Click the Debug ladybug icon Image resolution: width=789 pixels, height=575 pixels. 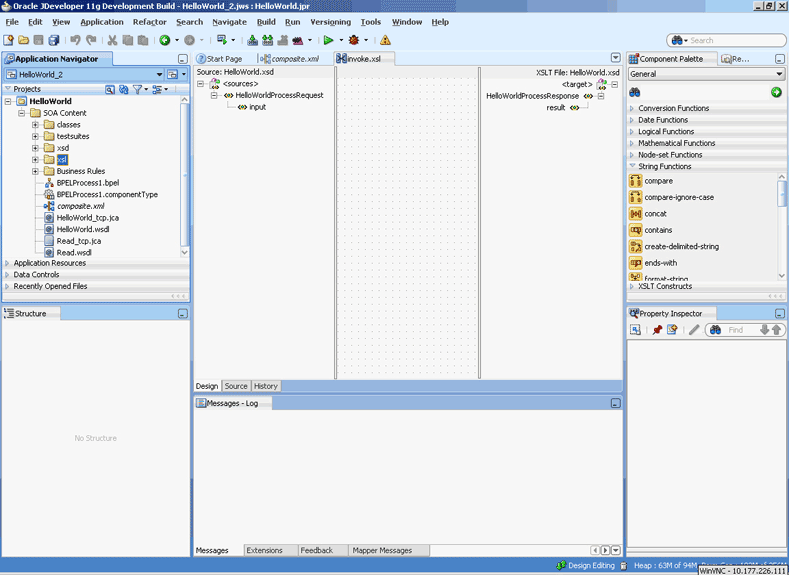point(354,40)
